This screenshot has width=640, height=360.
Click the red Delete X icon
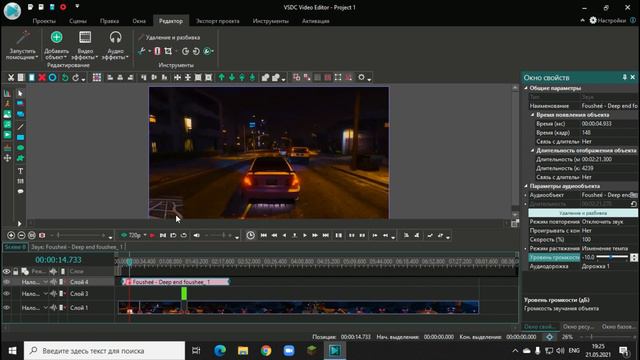pos(42,78)
